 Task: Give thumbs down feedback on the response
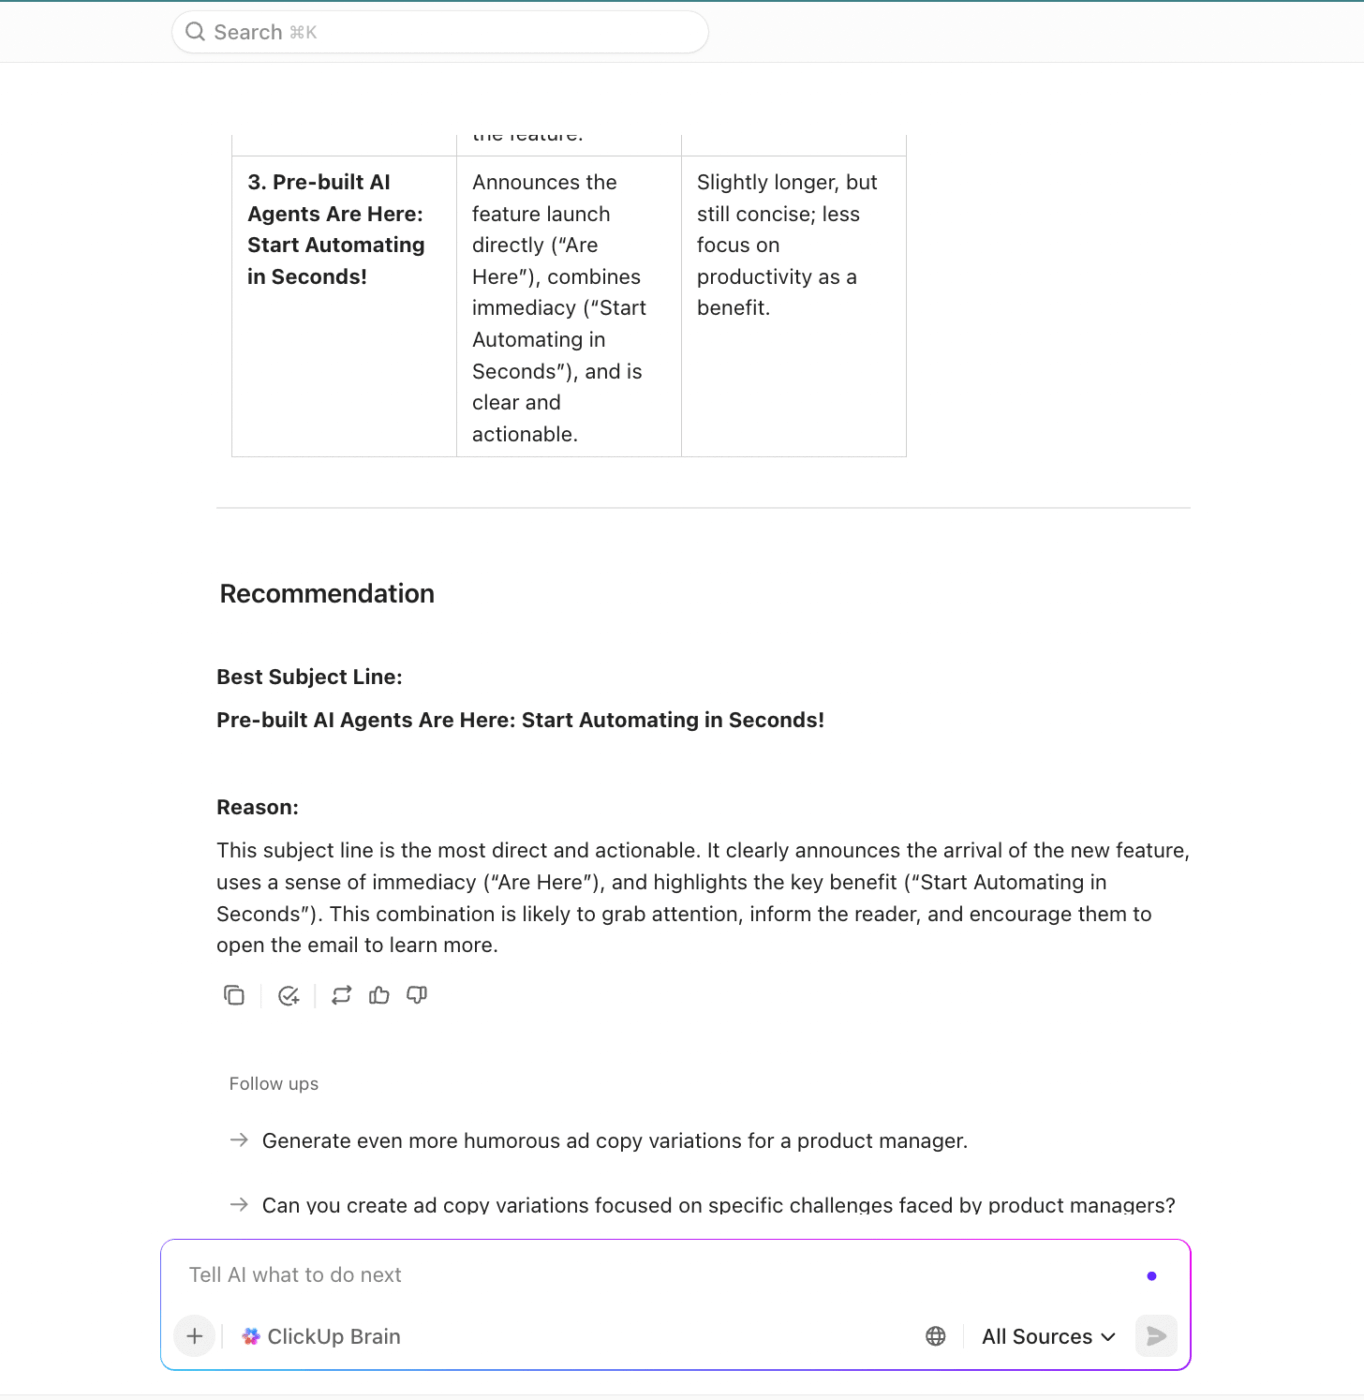tap(416, 995)
